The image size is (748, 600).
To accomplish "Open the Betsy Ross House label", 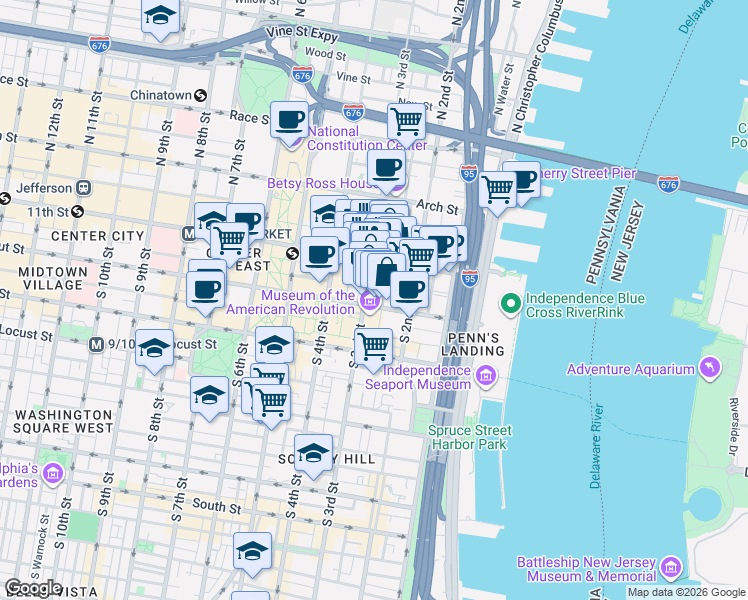I will point(323,183).
